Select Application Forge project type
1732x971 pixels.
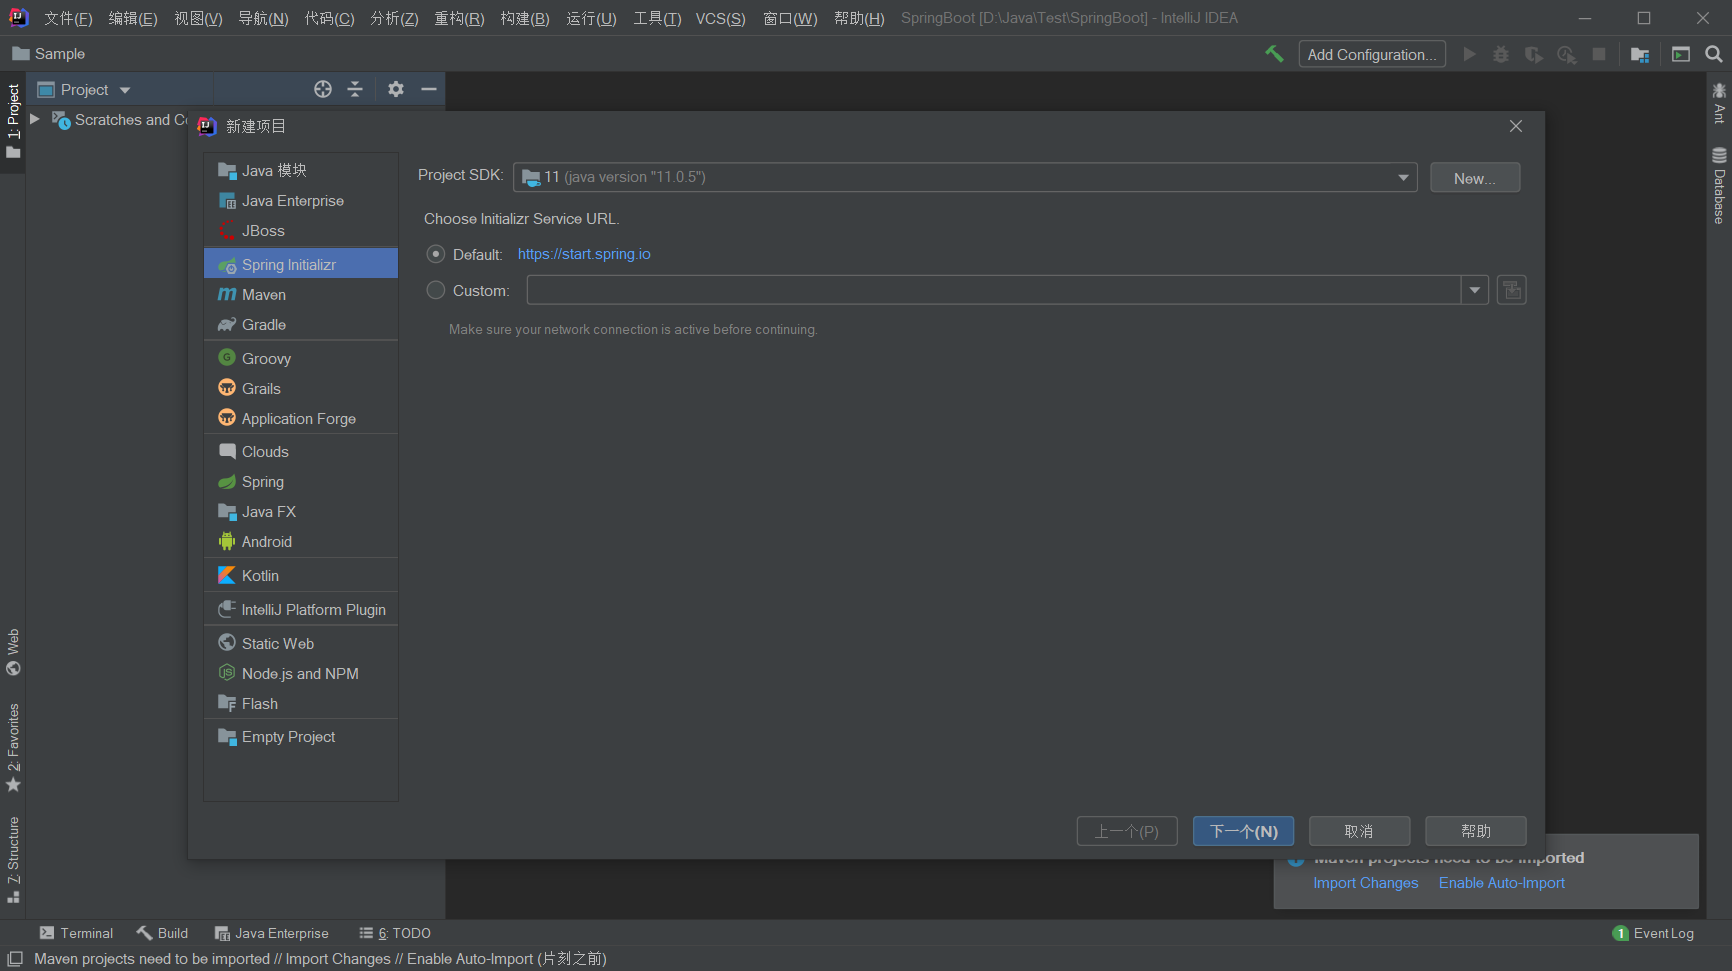(x=301, y=419)
